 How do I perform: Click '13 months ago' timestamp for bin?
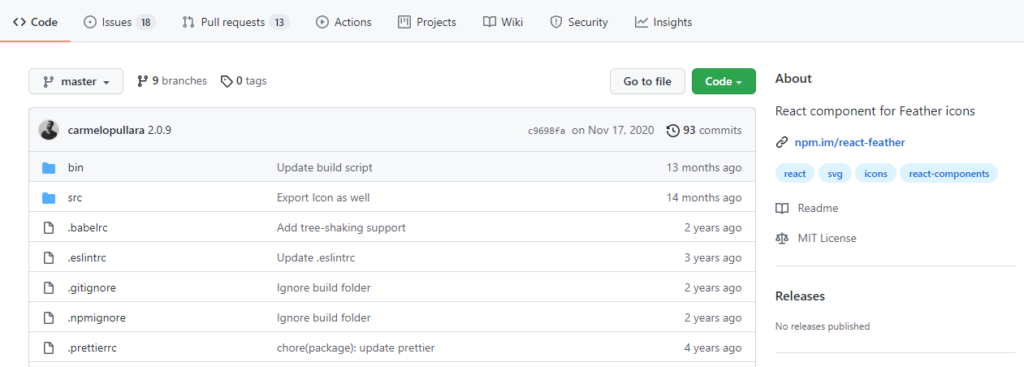click(704, 168)
